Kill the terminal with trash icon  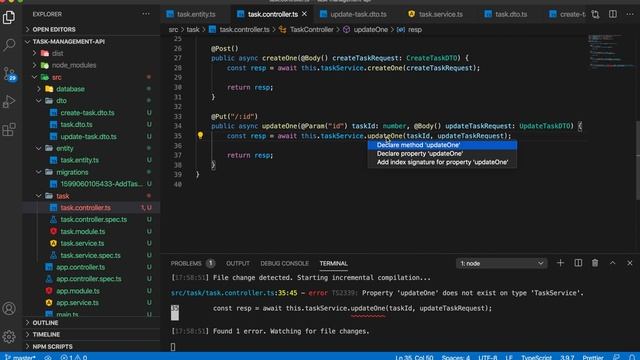pyautogui.click(x=595, y=263)
